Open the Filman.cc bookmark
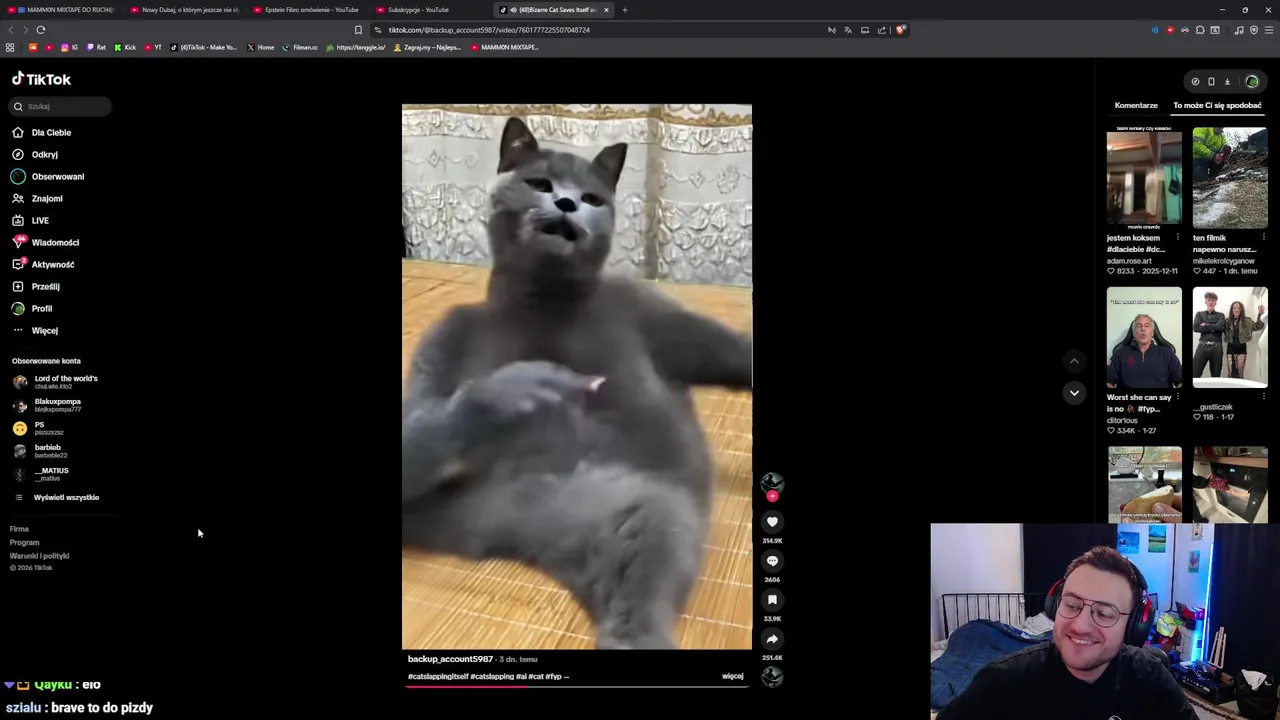Viewport: 1280px width, 720px height. pyautogui.click(x=300, y=47)
